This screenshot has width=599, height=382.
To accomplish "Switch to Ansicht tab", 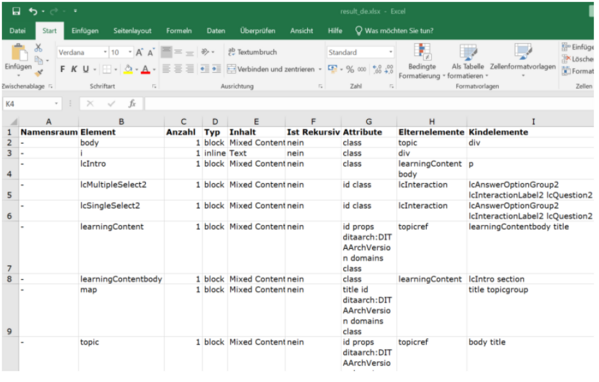I will (x=301, y=31).
